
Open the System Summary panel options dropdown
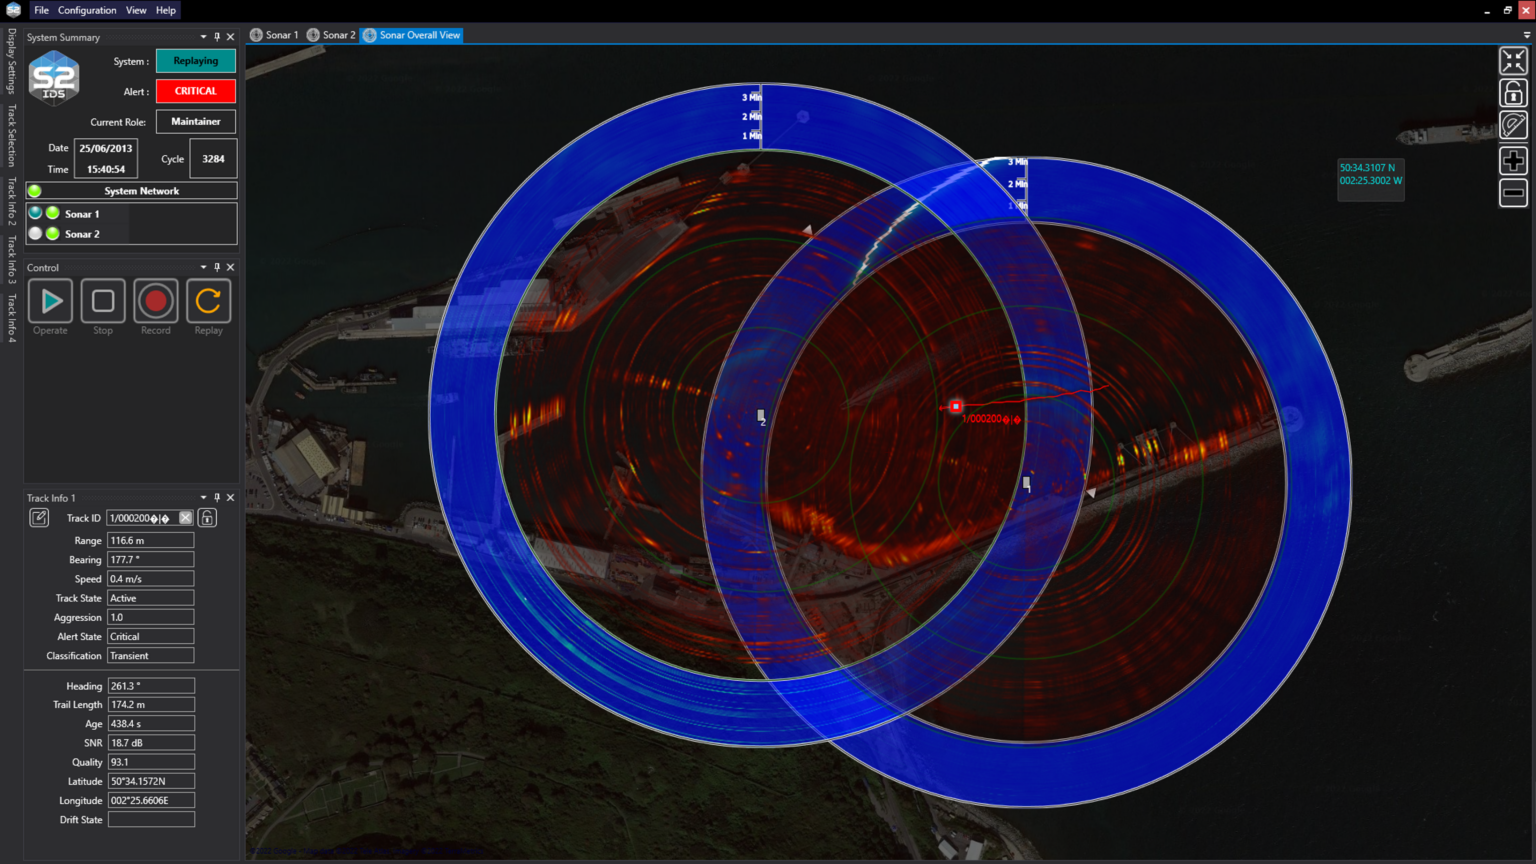click(x=203, y=37)
